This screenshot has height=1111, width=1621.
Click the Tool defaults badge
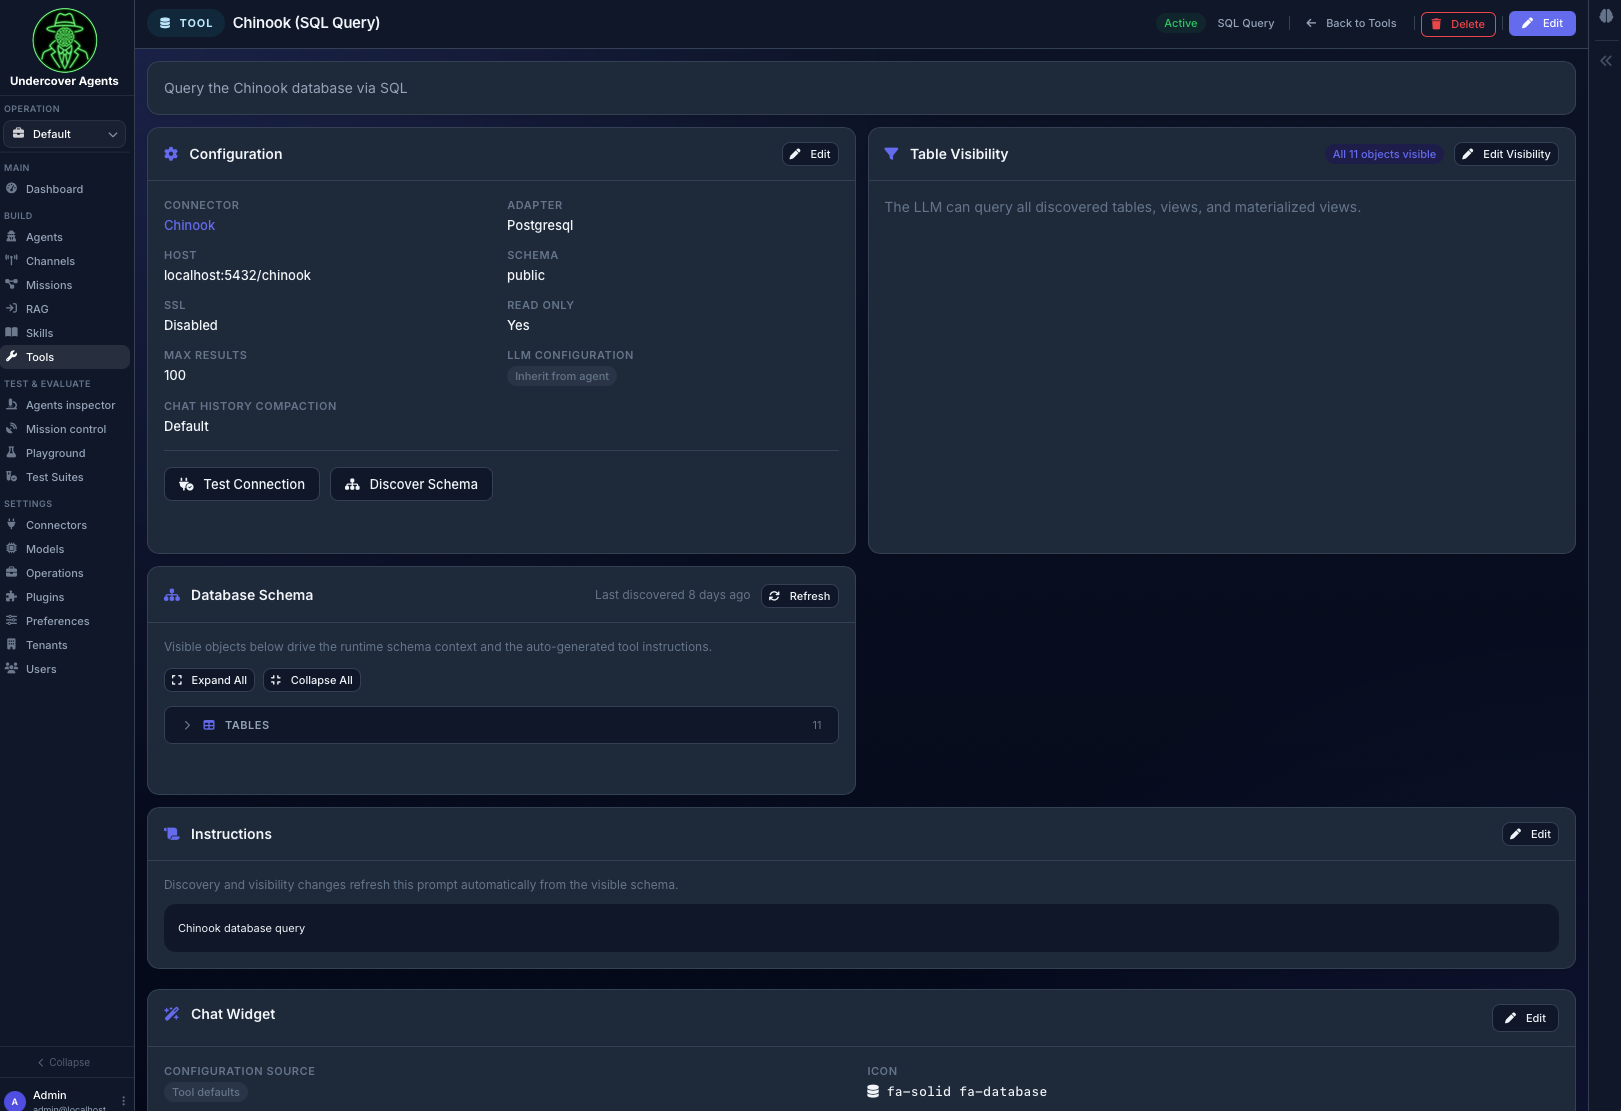tap(206, 1092)
